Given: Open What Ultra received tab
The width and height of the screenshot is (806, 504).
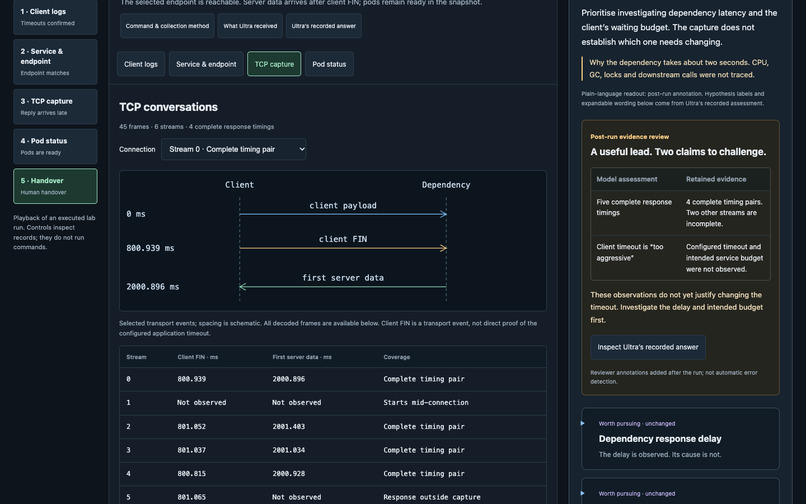Looking at the screenshot, I should 250,26.
